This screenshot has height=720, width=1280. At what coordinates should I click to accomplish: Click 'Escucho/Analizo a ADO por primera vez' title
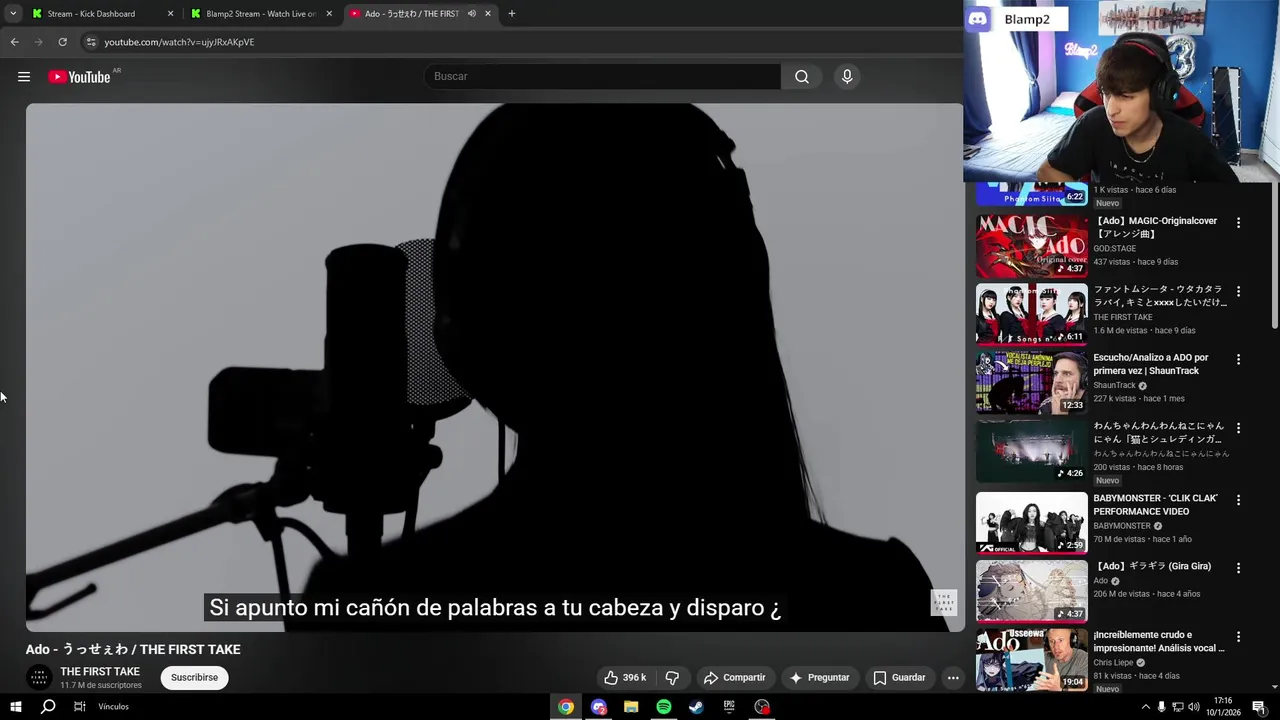pyautogui.click(x=1151, y=364)
